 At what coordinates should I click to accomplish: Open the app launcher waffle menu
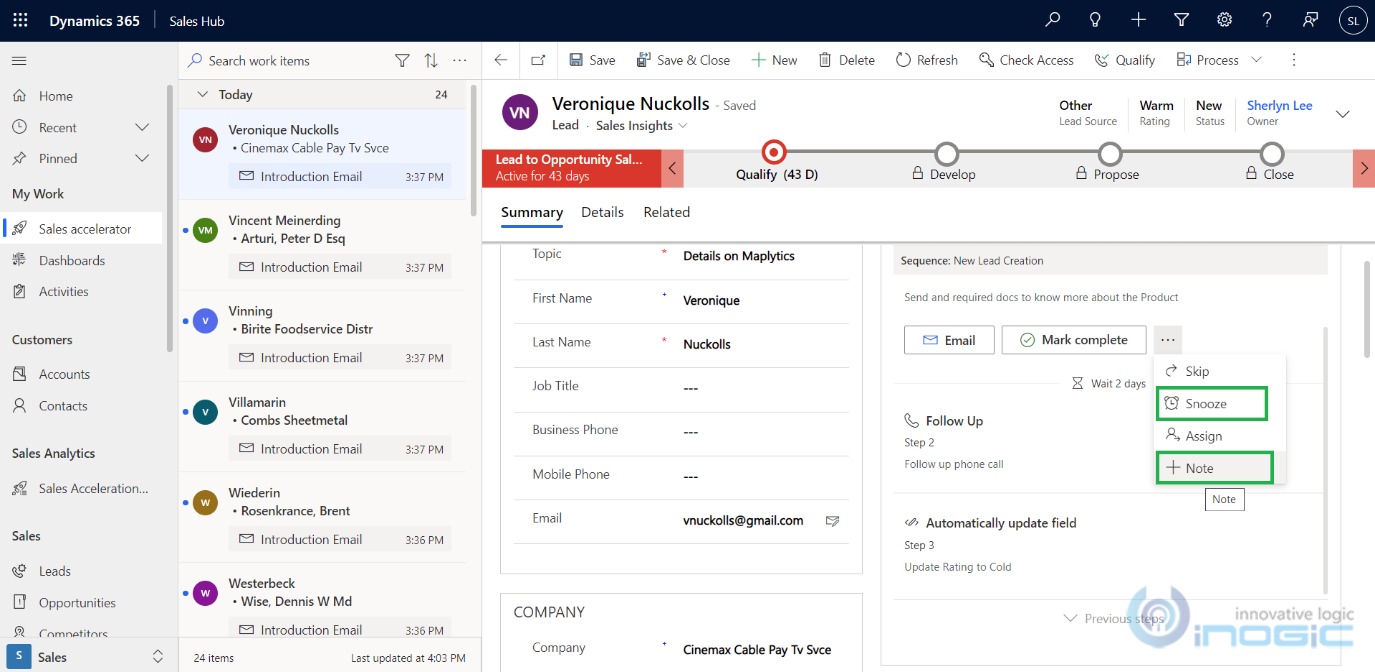click(20, 20)
